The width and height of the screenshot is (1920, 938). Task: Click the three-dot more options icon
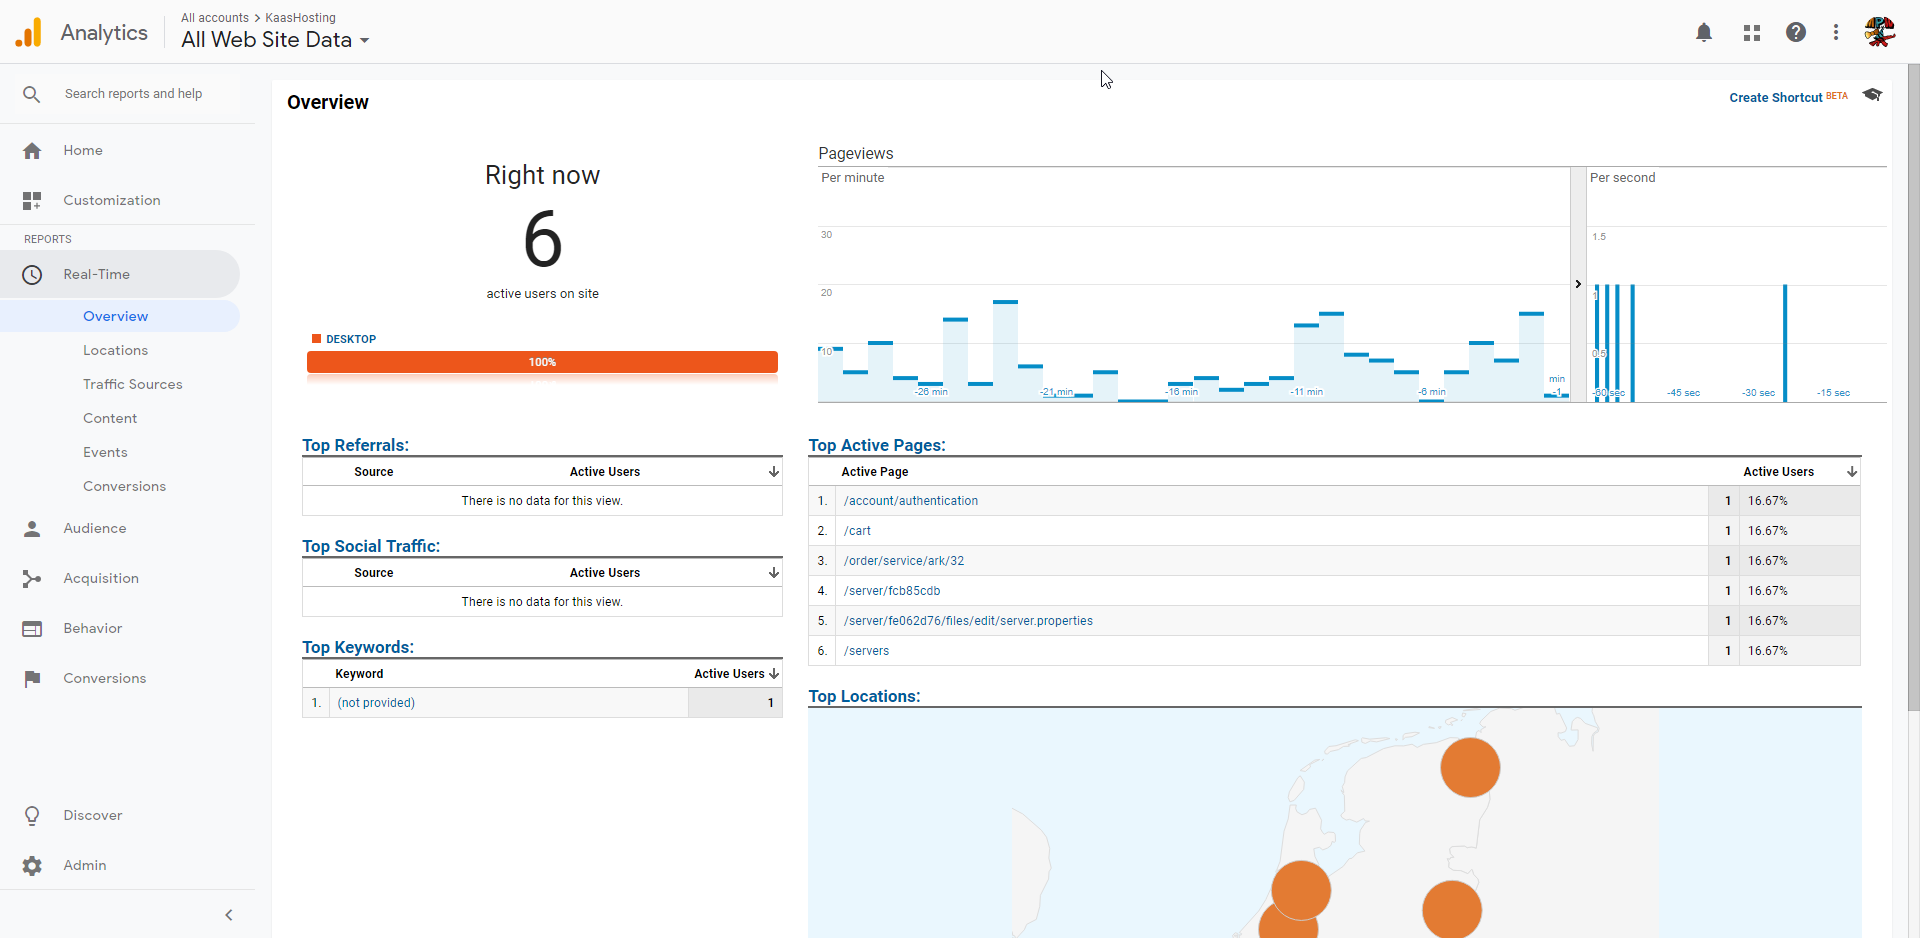coord(1836,33)
